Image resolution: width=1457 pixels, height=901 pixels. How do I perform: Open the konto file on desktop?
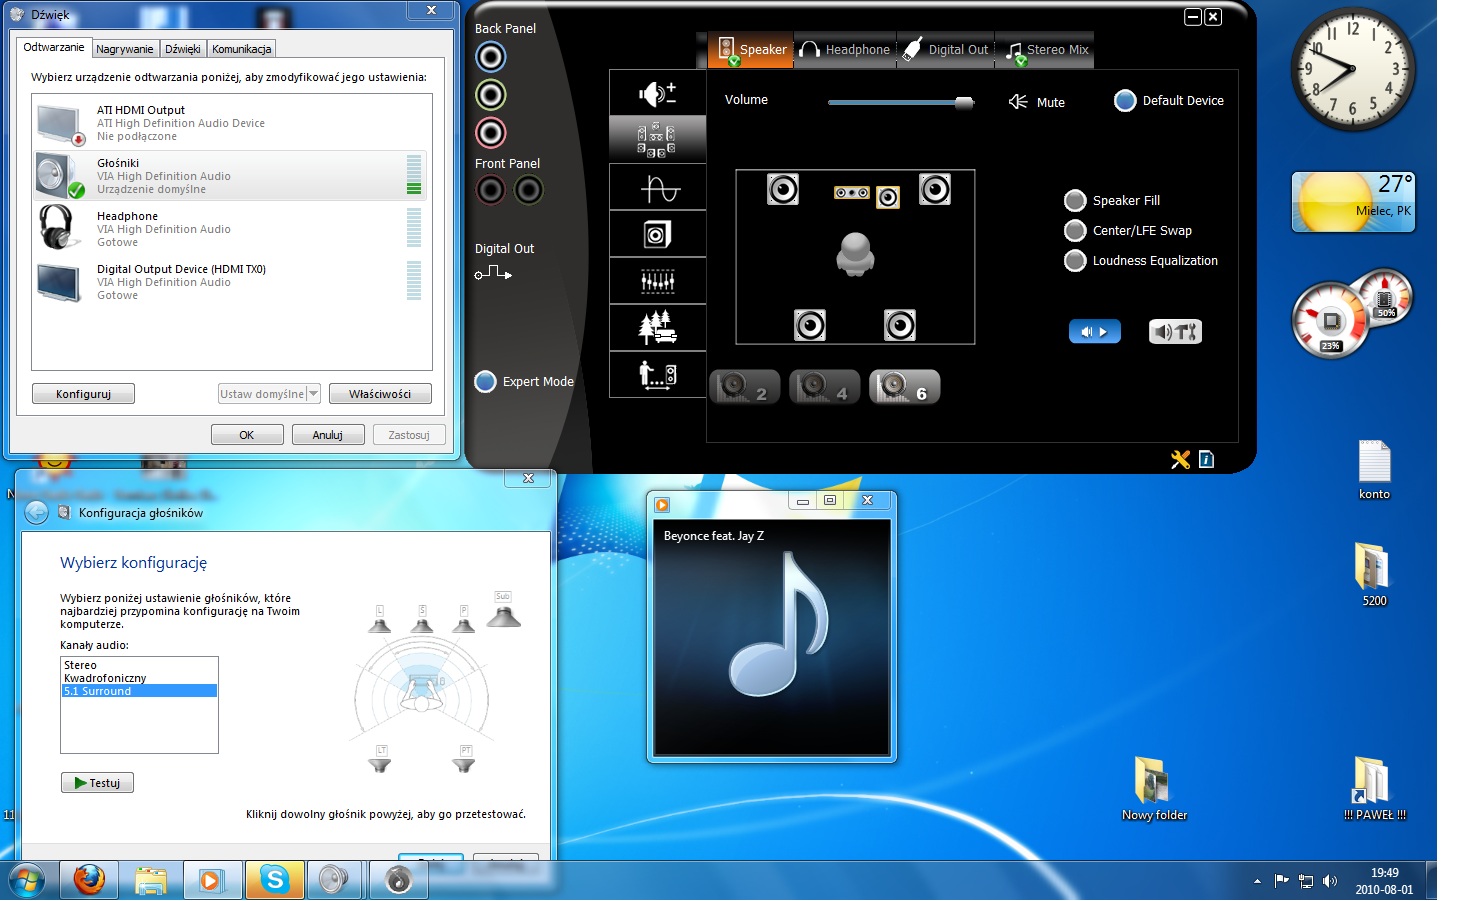click(x=1374, y=470)
